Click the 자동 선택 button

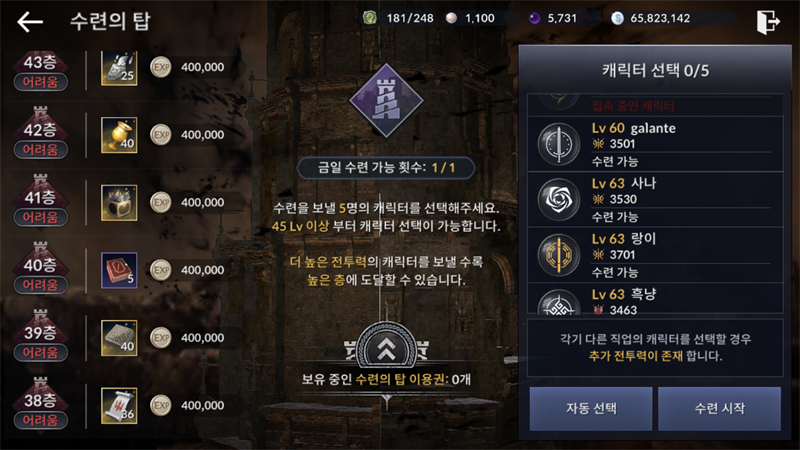pos(591,409)
